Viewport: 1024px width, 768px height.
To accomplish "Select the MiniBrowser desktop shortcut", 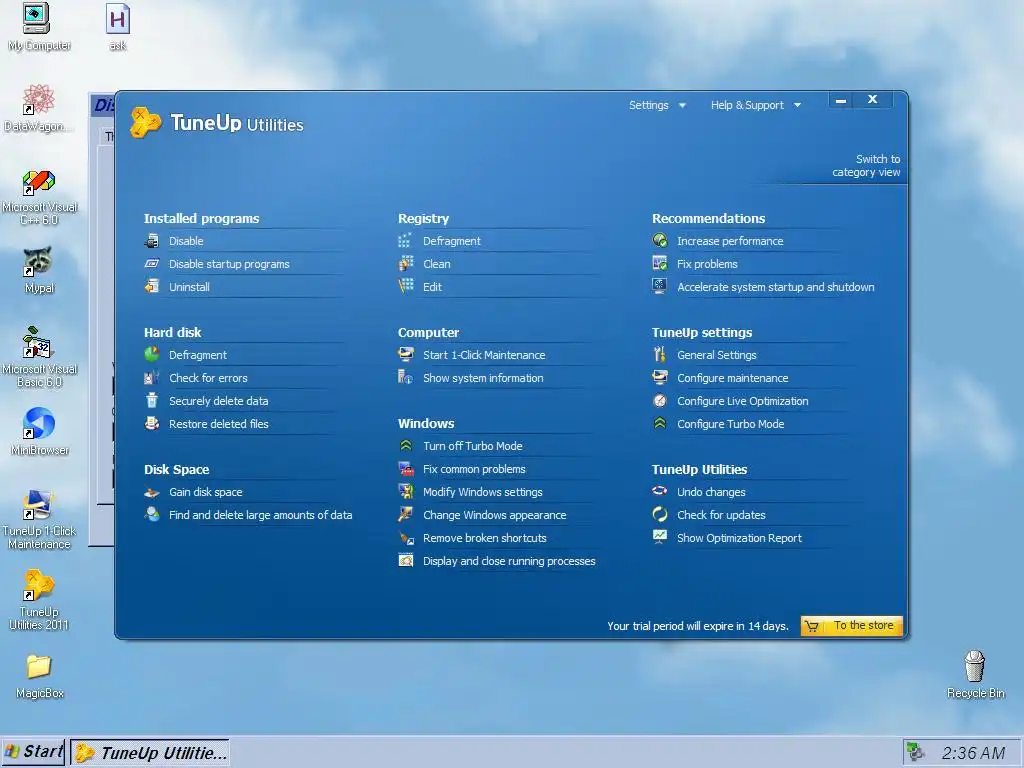I will [x=39, y=431].
